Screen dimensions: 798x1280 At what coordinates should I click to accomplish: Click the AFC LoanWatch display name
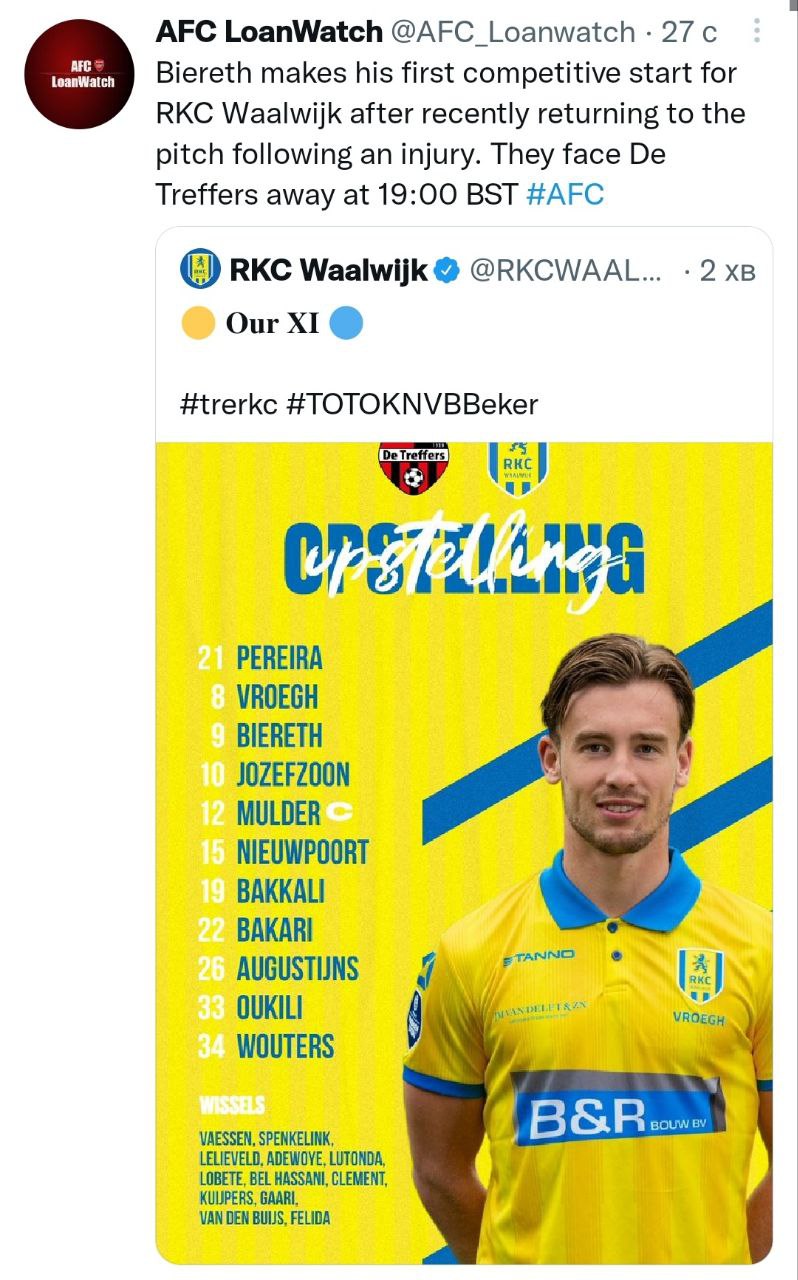(269, 32)
